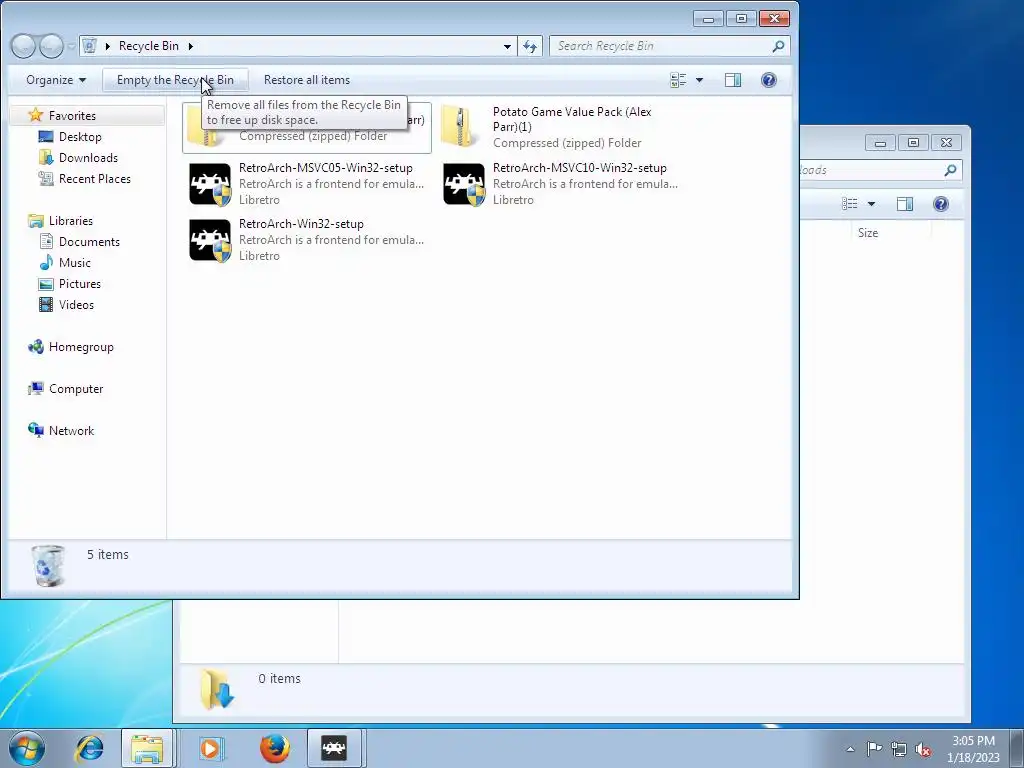Toggle the preview pane icon in Recycle Bin
Screen dimensions: 1024x768
tap(733, 80)
